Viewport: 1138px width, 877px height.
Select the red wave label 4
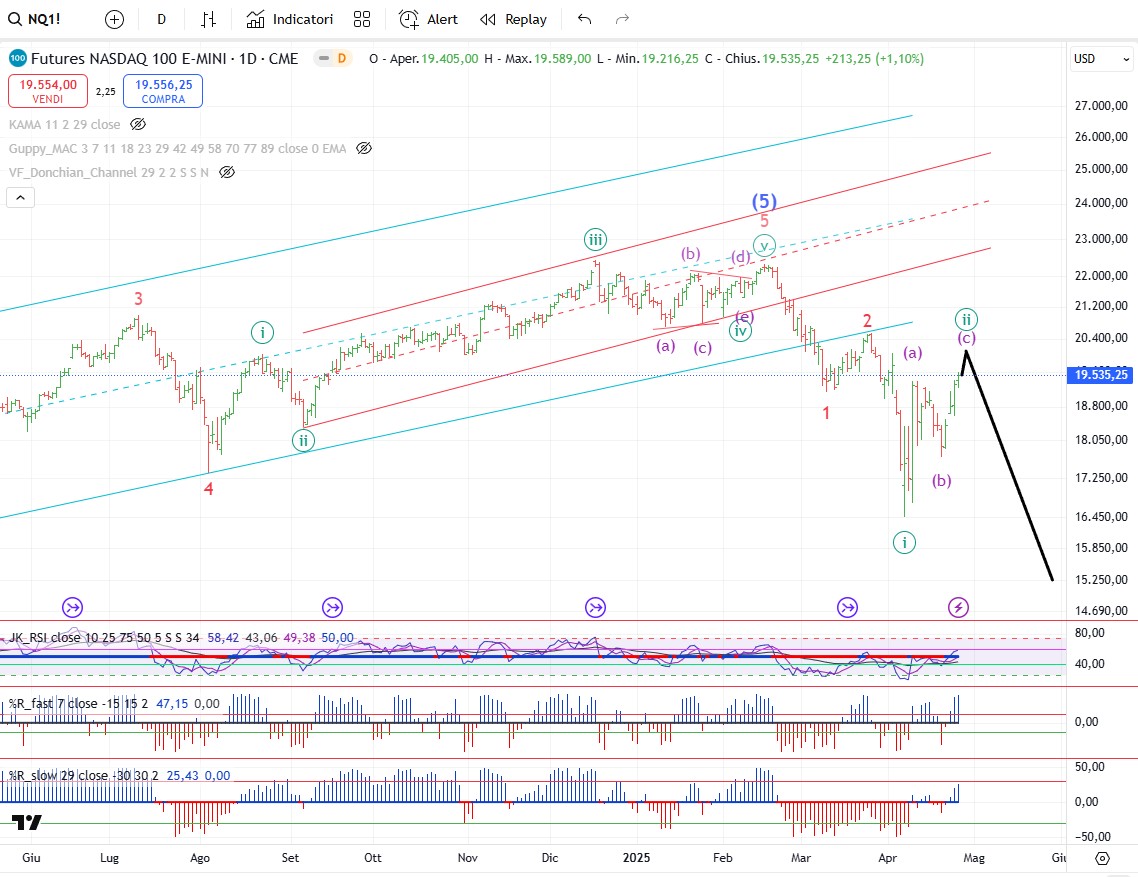(x=208, y=489)
